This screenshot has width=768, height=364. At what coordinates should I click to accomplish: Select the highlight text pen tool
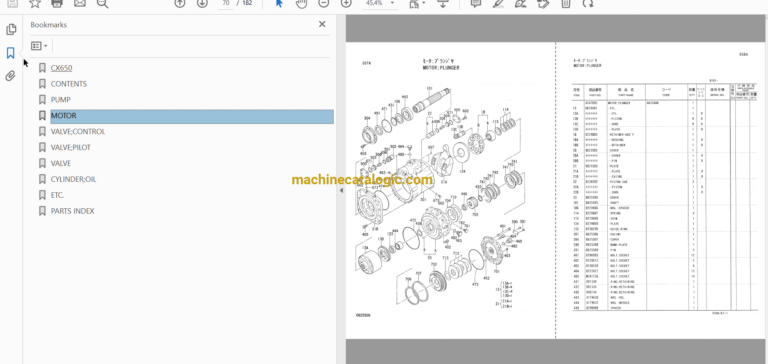[498, 4]
